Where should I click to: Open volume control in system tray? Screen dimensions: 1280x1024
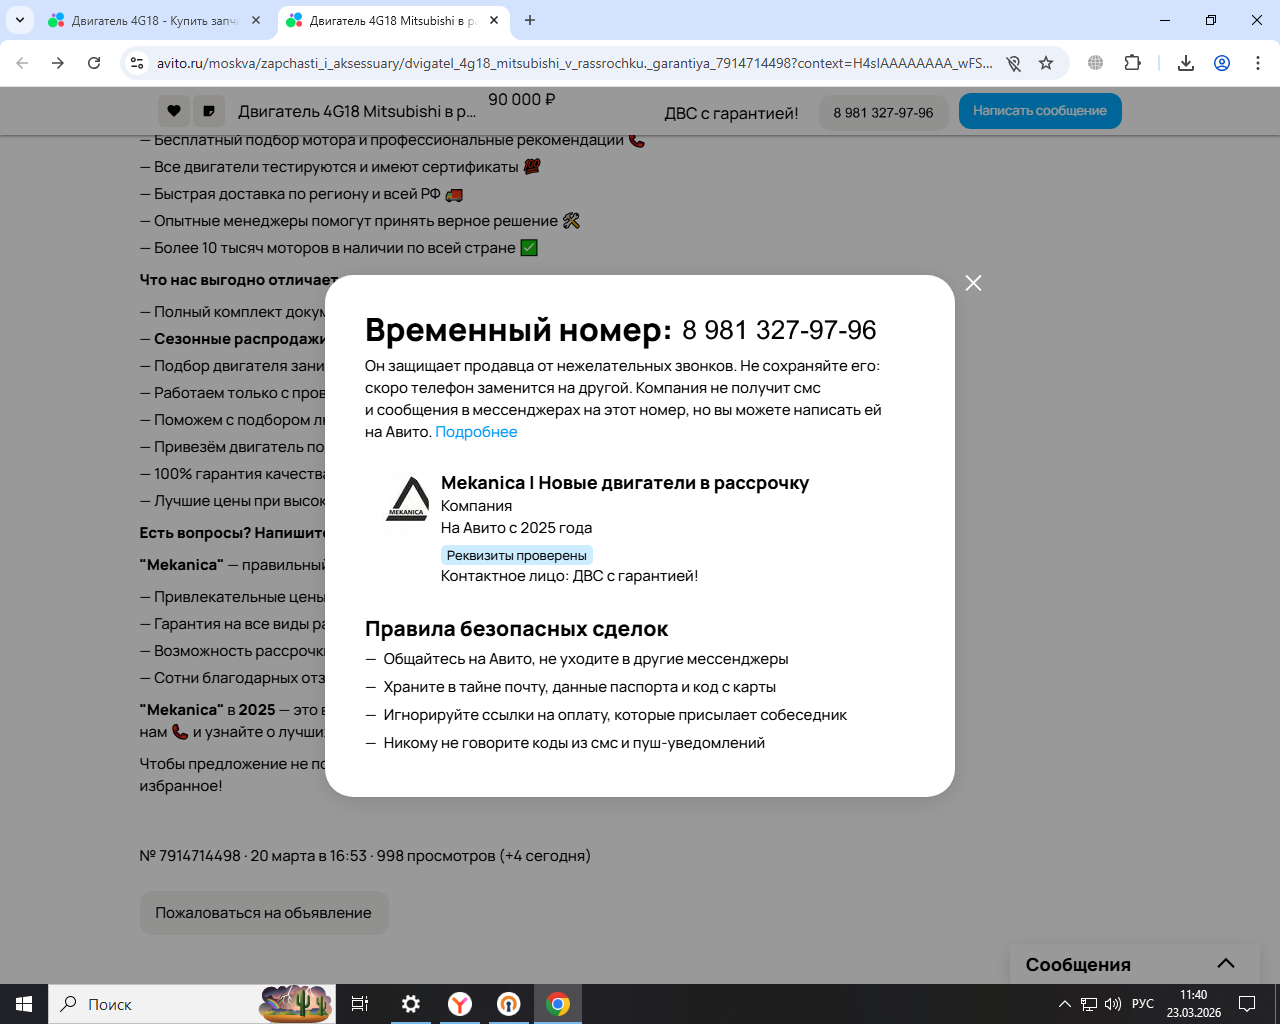1112,1004
